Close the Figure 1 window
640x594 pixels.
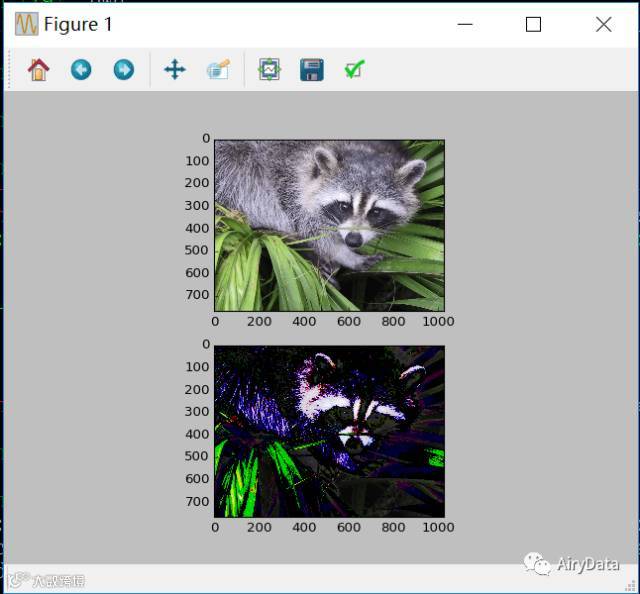point(604,24)
